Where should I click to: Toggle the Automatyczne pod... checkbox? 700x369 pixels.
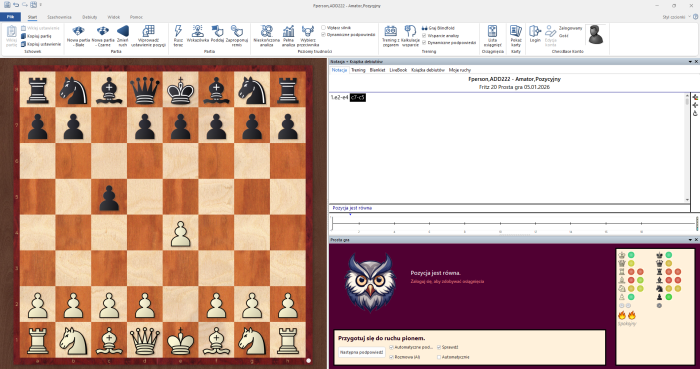pos(392,347)
